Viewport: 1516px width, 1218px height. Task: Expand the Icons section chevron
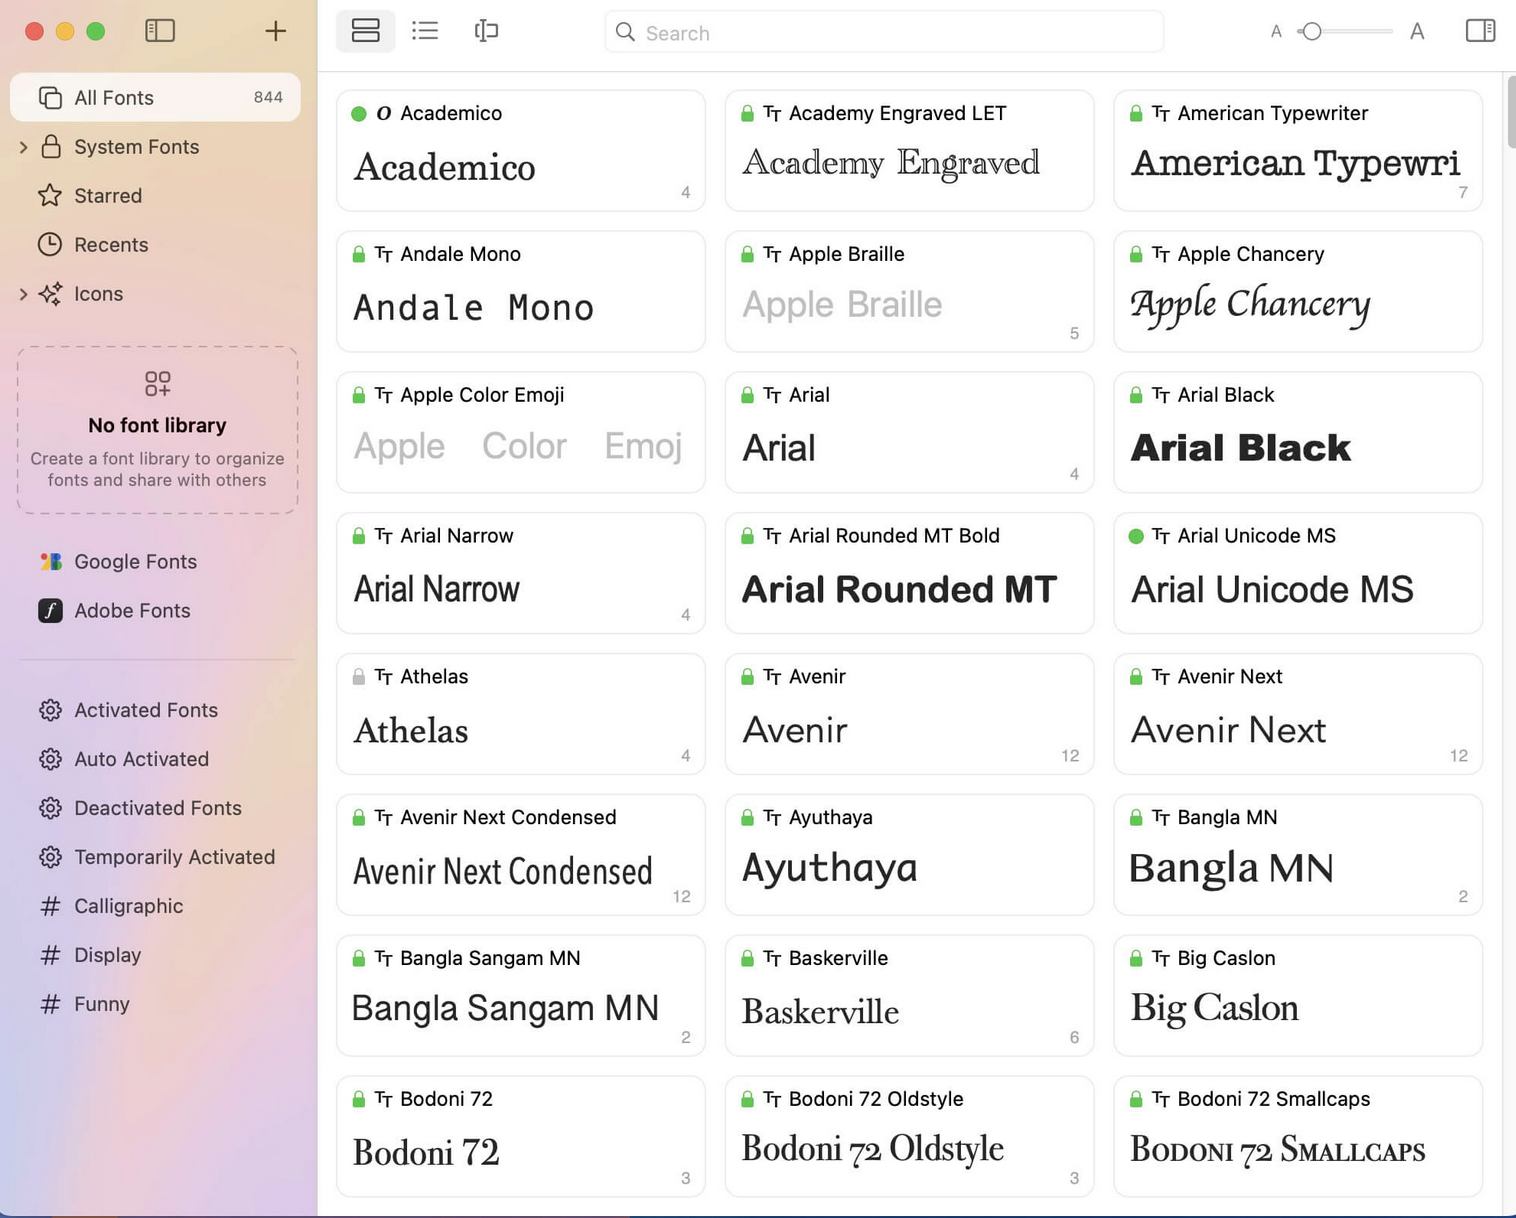click(23, 294)
